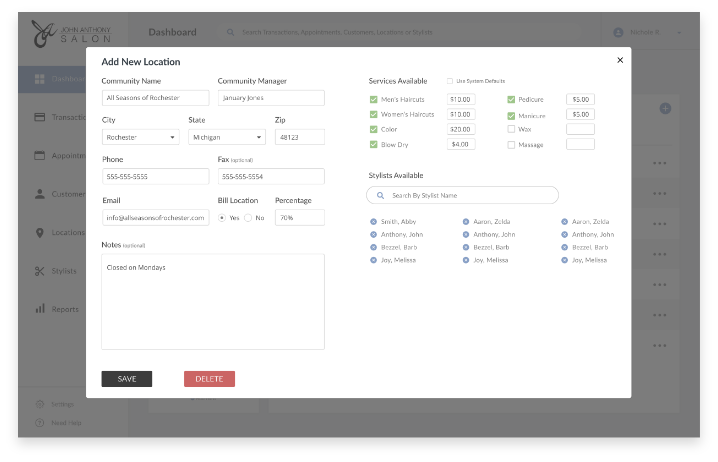Screen dimensions: 718x462
Task: Click the search magnifier icon in stylist search
Action: [x=381, y=196]
